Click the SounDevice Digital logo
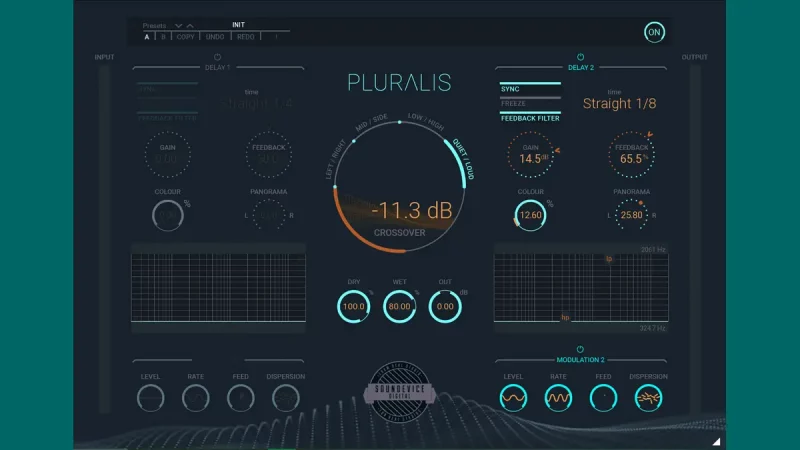Screen dimensions: 800x450 click(x=399, y=385)
